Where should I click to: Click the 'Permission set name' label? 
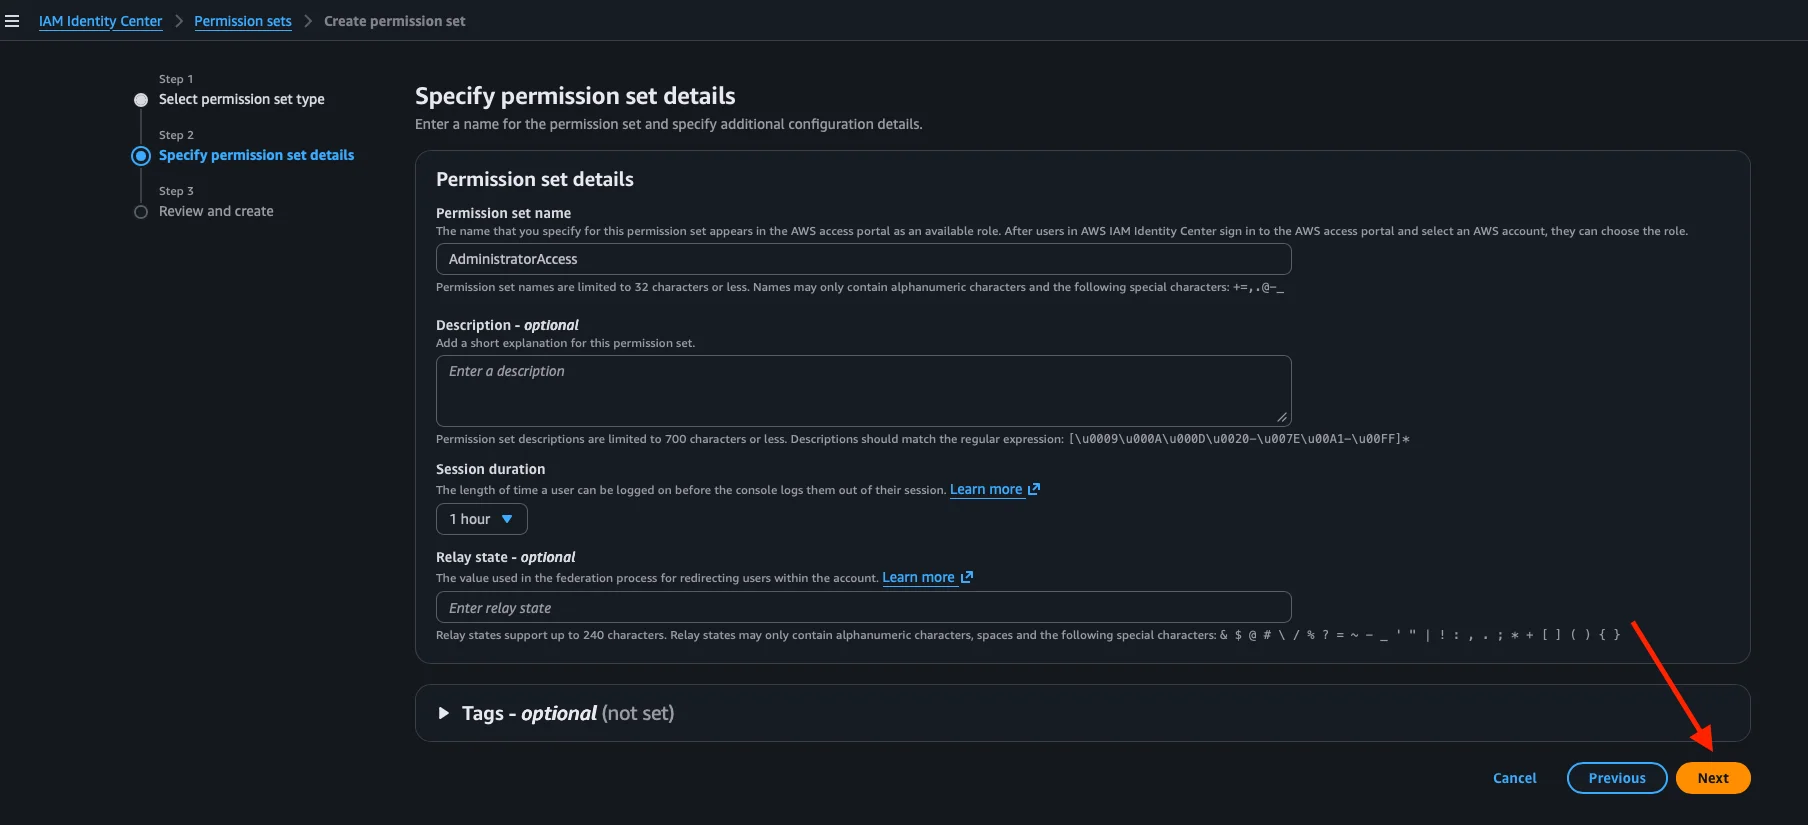[x=503, y=213]
